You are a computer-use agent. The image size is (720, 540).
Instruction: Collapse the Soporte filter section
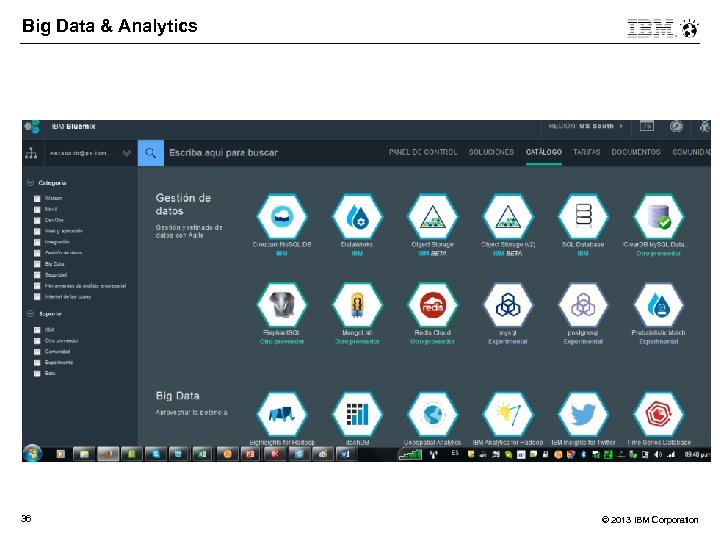pyautogui.click(x=31, y=314)
